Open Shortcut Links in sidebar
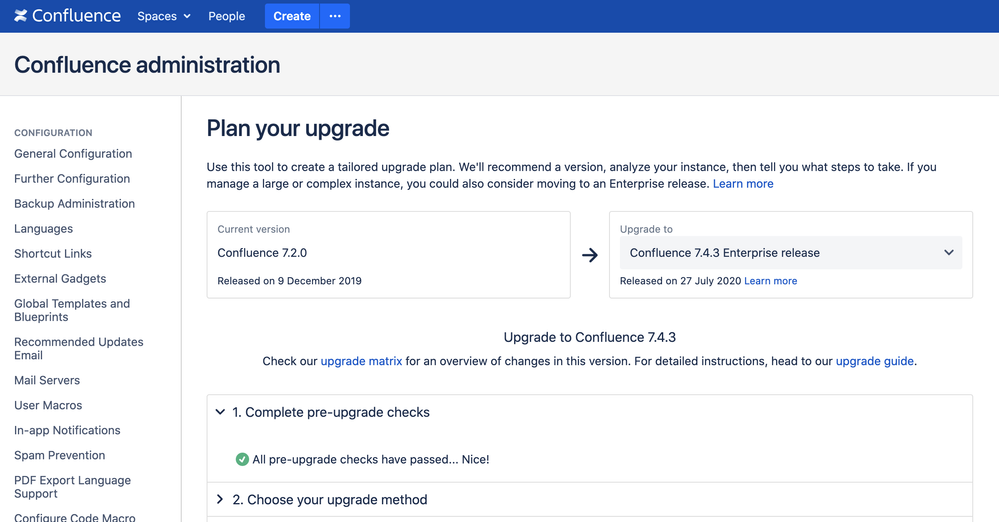Screen dimensions: 999x522 click(x=53, y=253)
